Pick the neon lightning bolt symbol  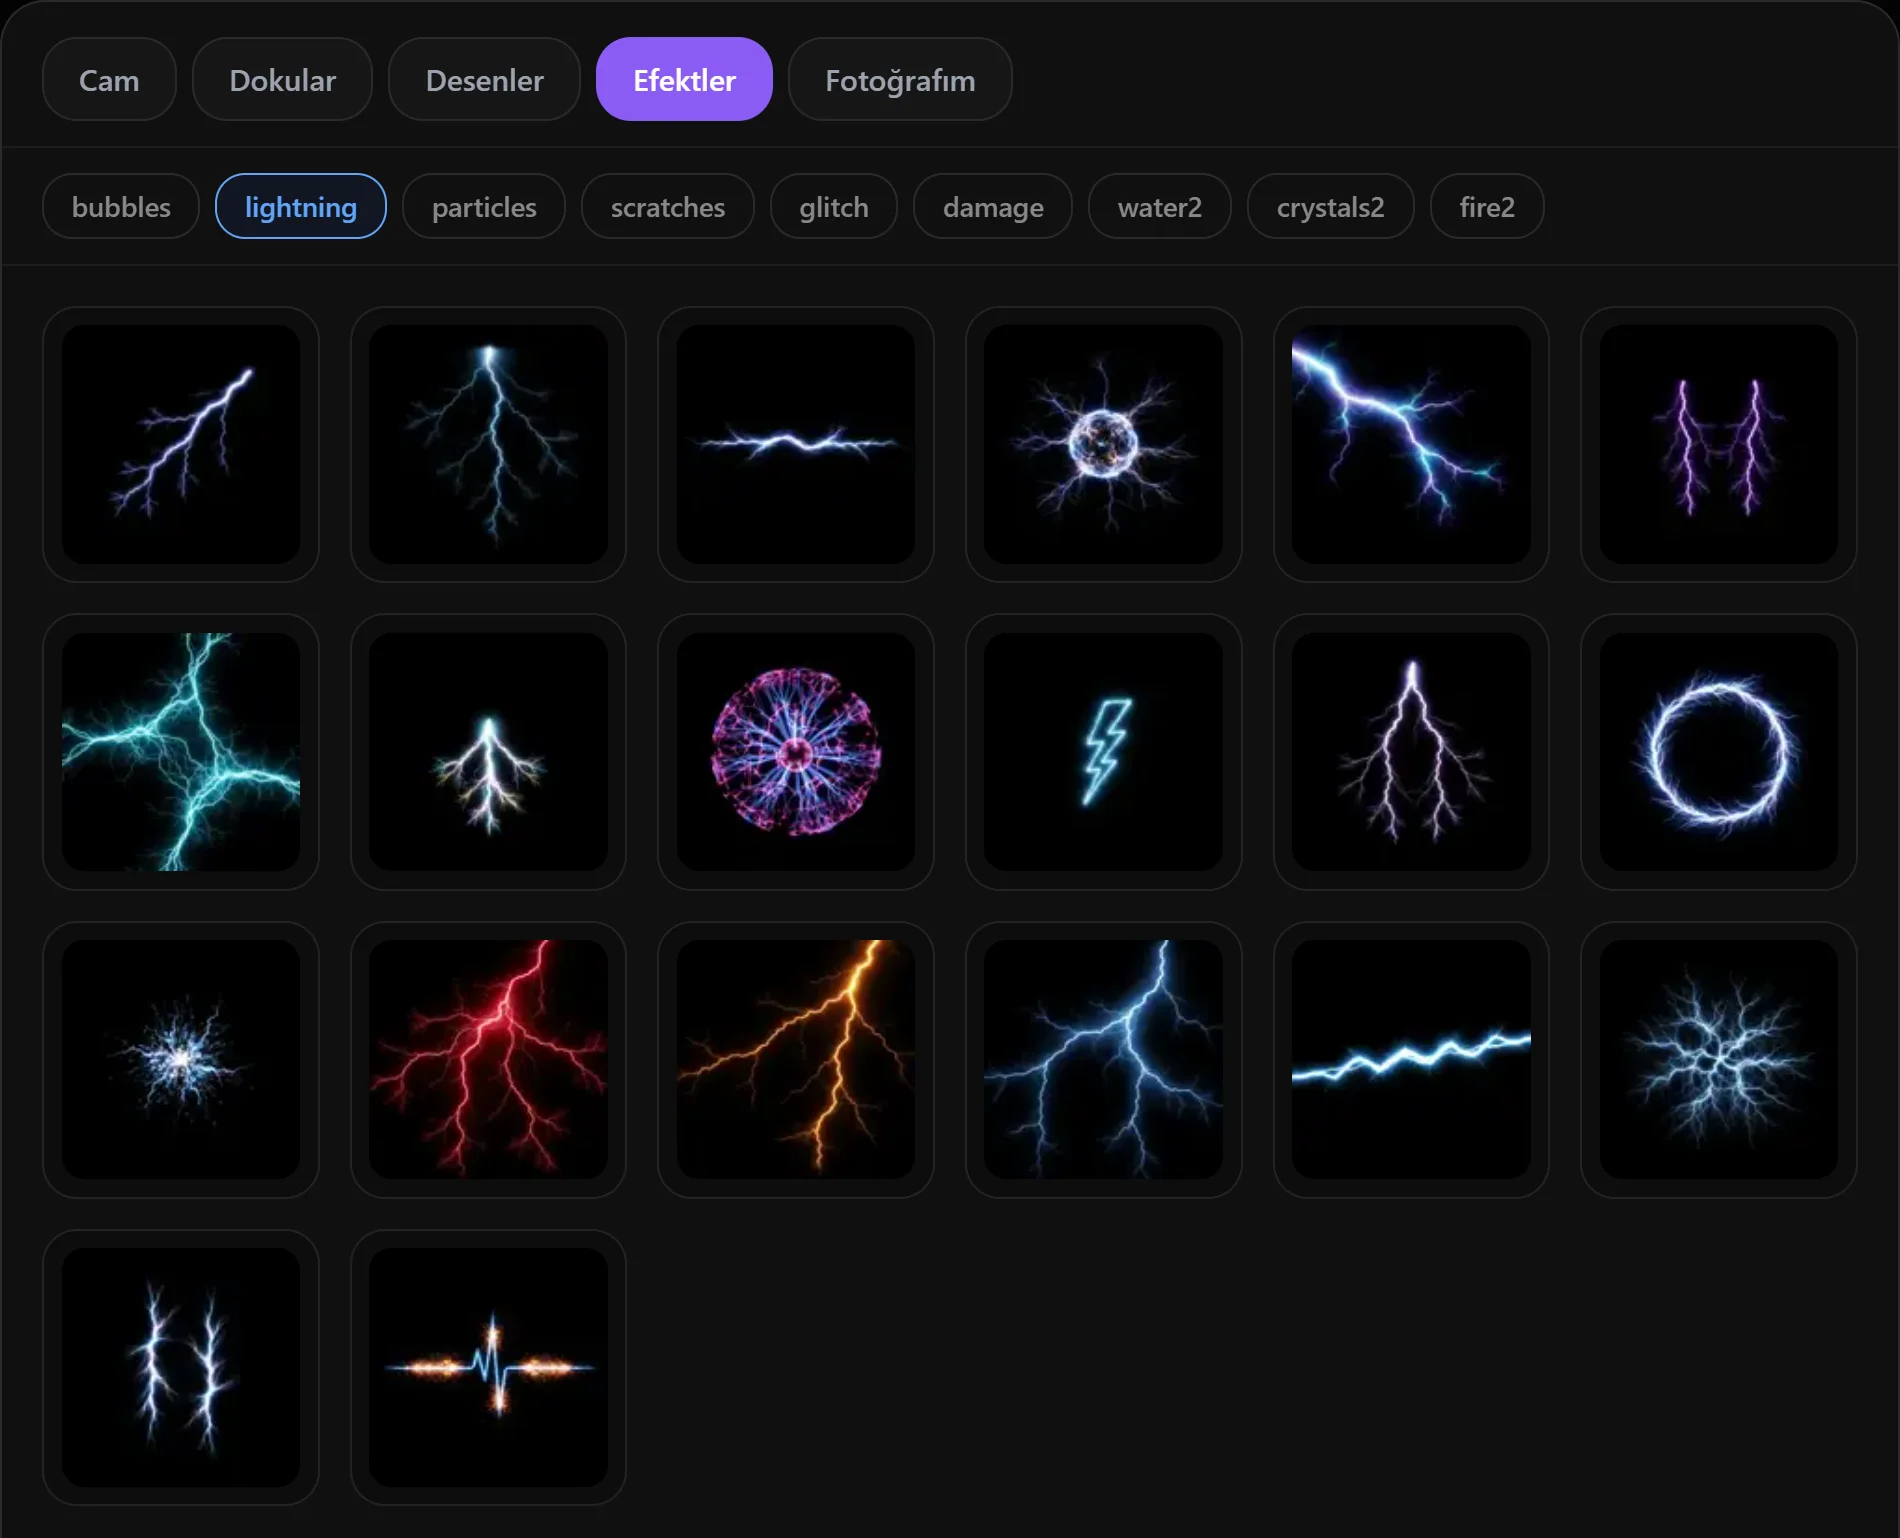[1103, 751]
